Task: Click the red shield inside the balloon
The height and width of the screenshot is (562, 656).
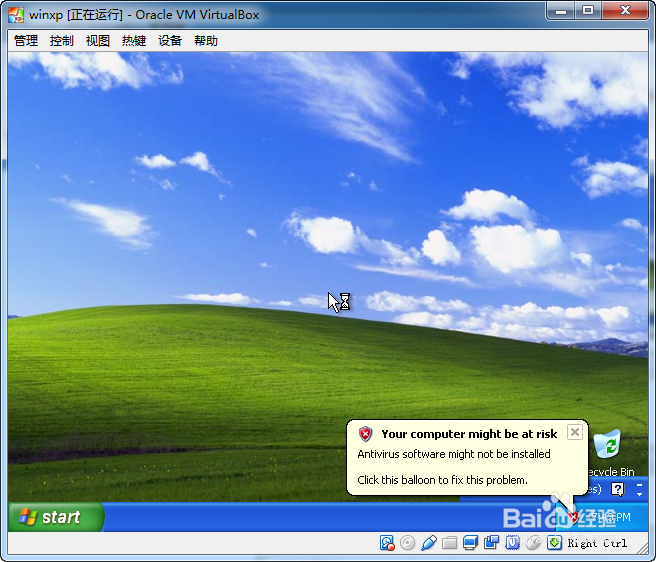Action: pyautogui.click(x=365, y=434)
